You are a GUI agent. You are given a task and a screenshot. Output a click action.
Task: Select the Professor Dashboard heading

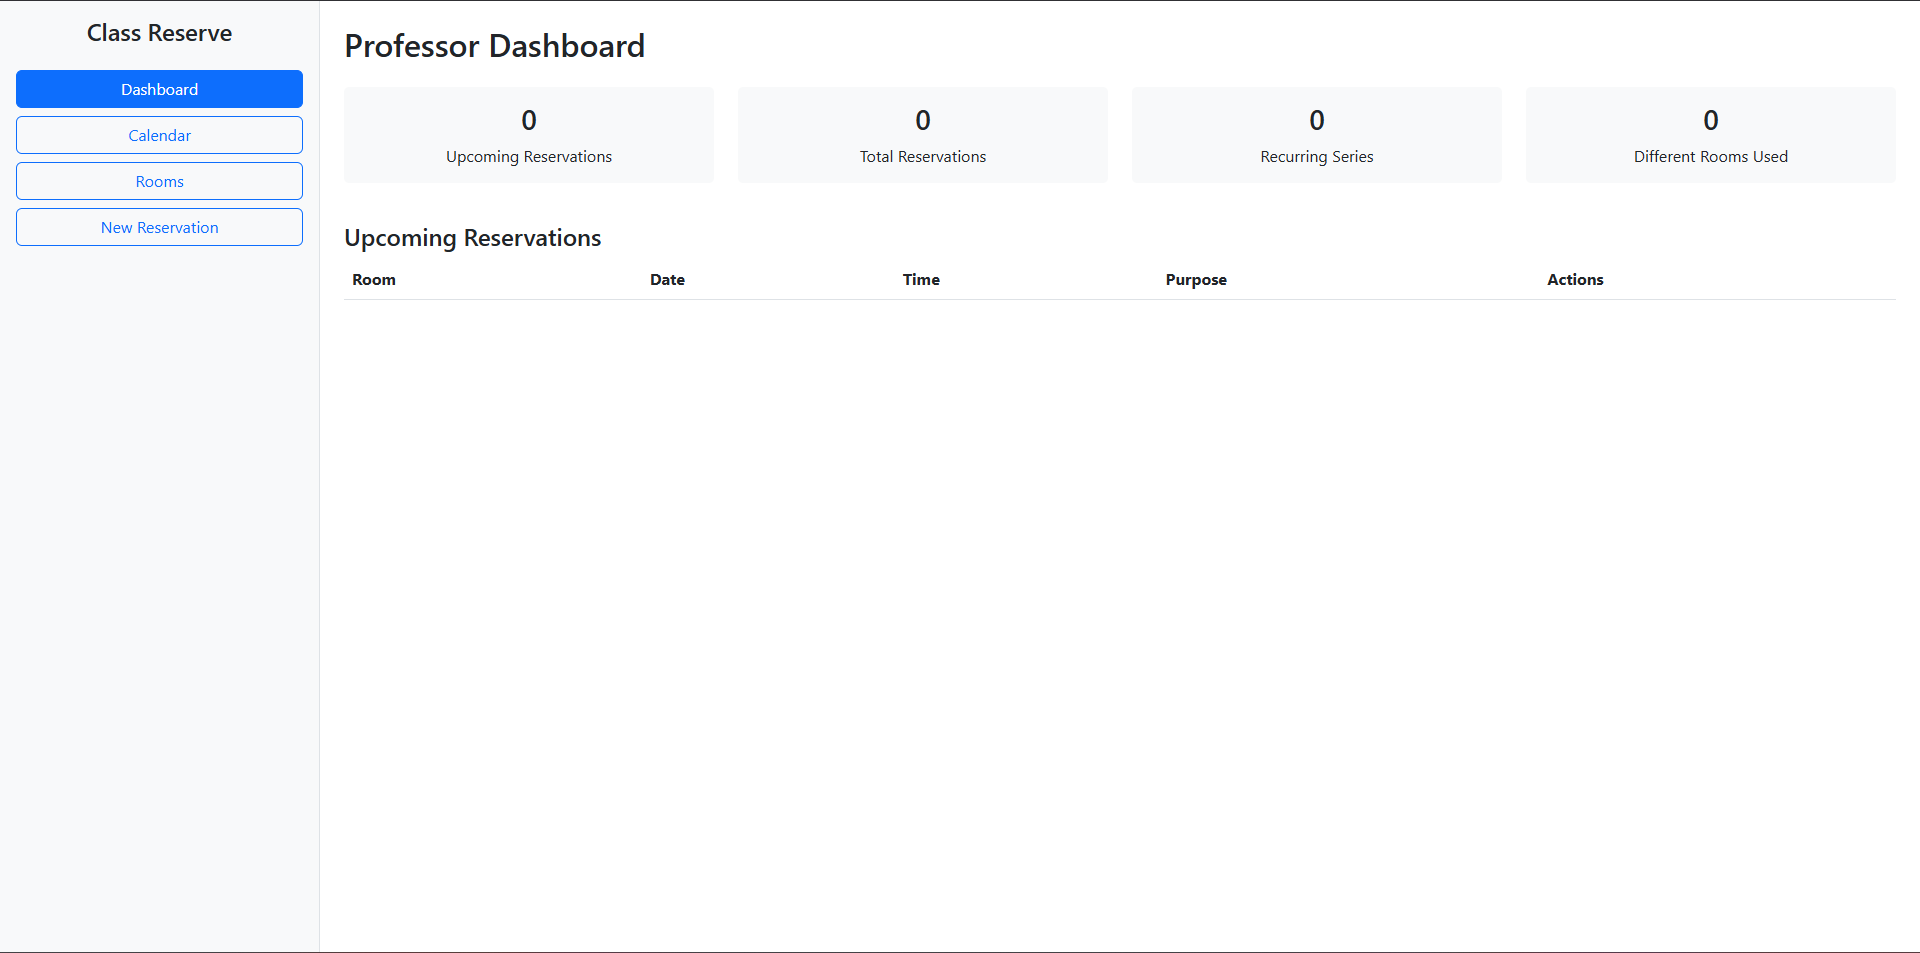tap(494, 46)
